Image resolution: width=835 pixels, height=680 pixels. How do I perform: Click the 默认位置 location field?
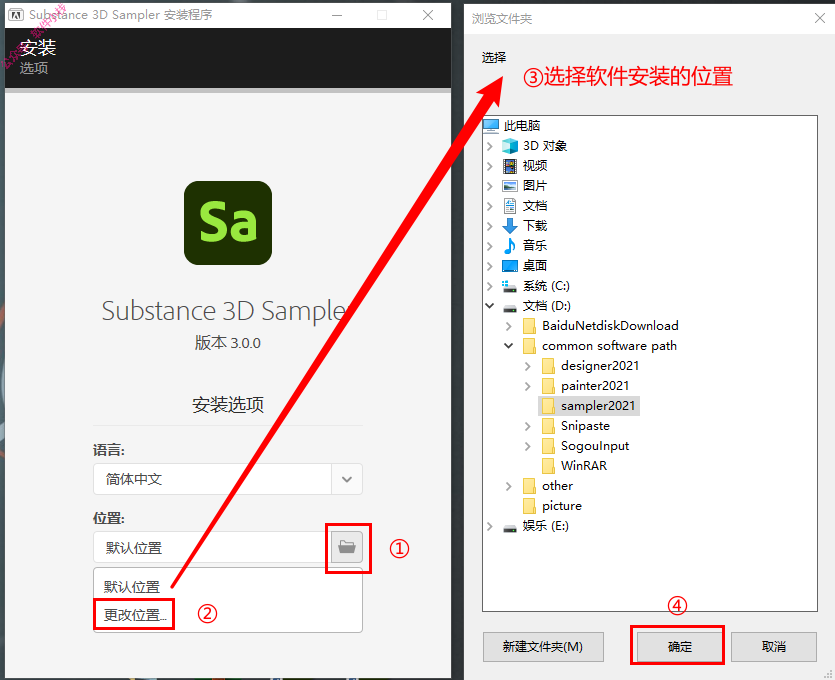(x=212, y=547)
